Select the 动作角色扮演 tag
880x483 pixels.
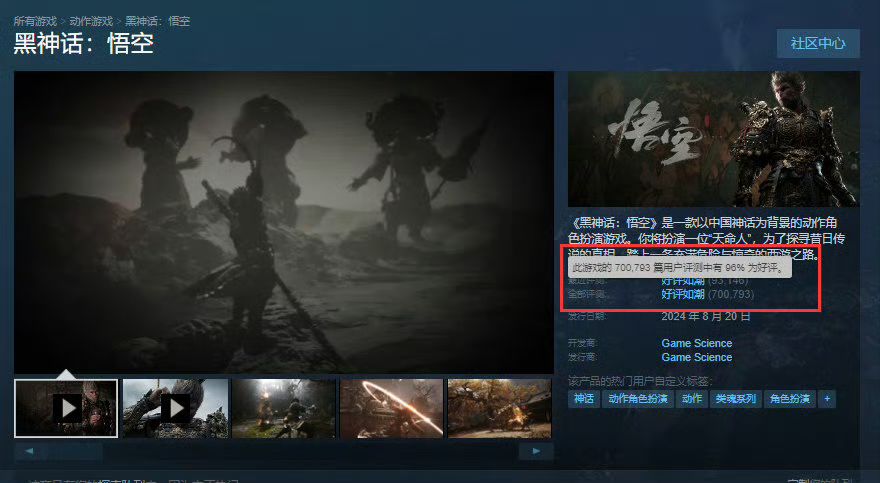[x=638, y=399]
